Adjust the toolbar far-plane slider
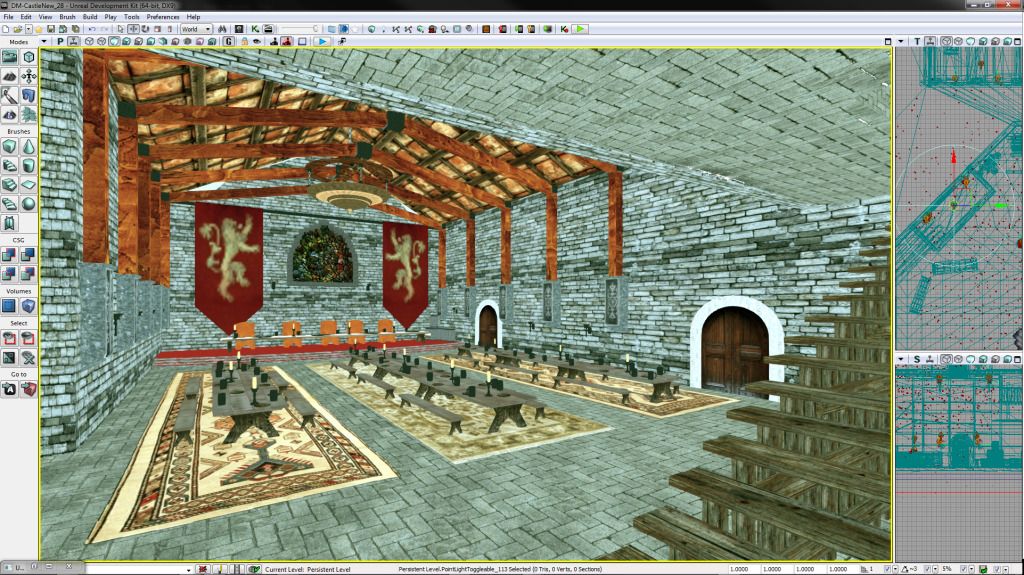 tap(300, 29)
